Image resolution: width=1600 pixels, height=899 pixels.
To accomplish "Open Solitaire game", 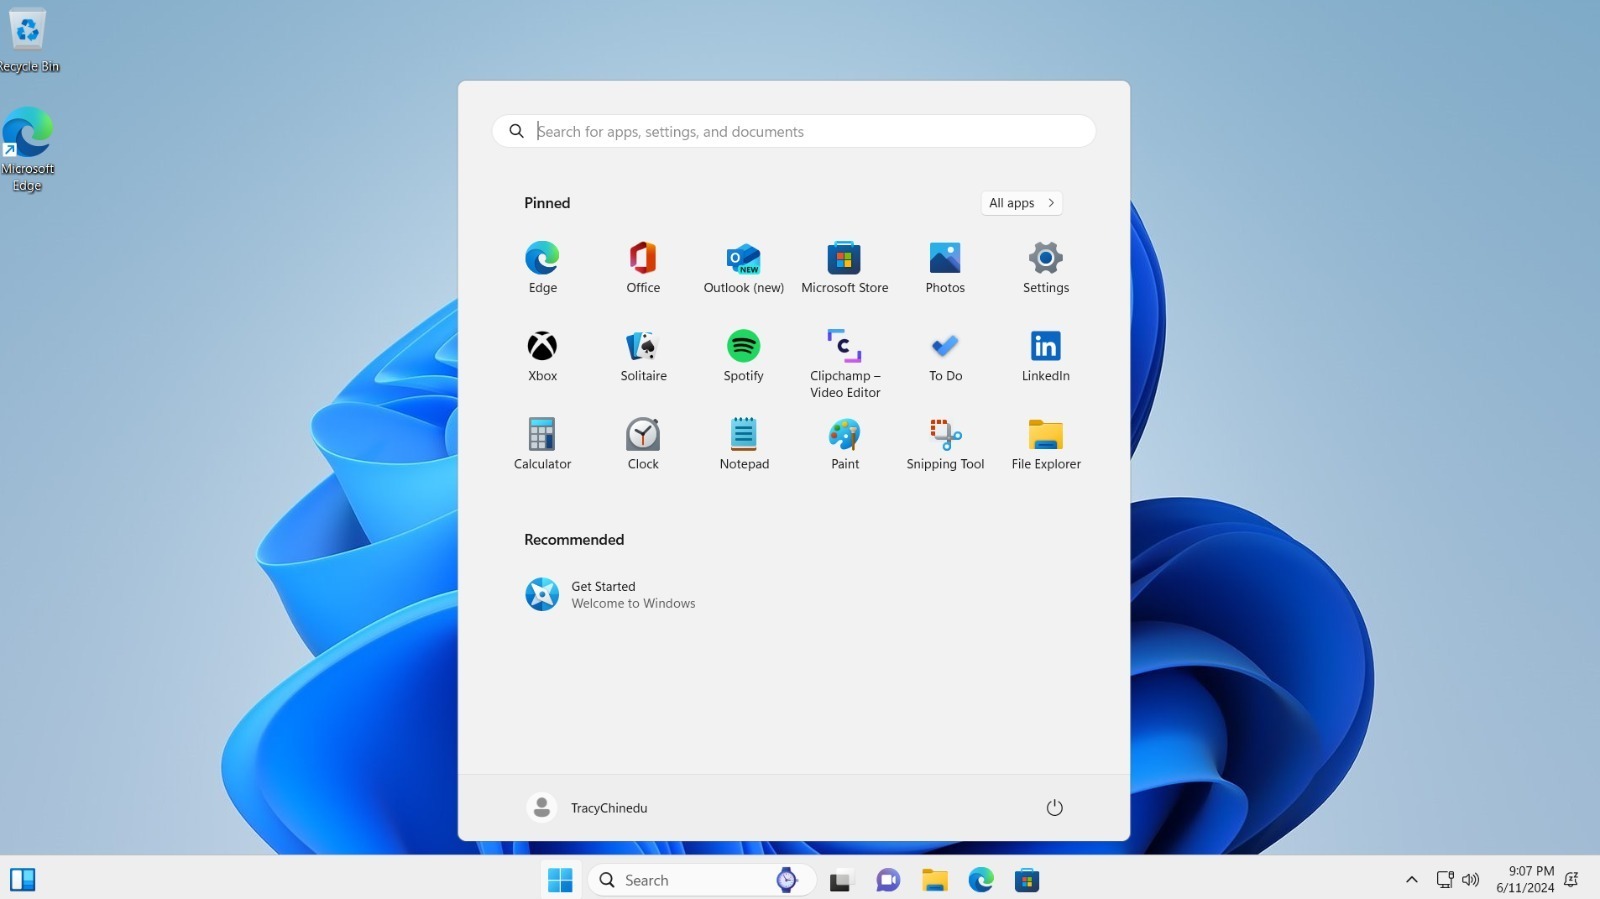I will pyautogui.click(x=643, y=356).
